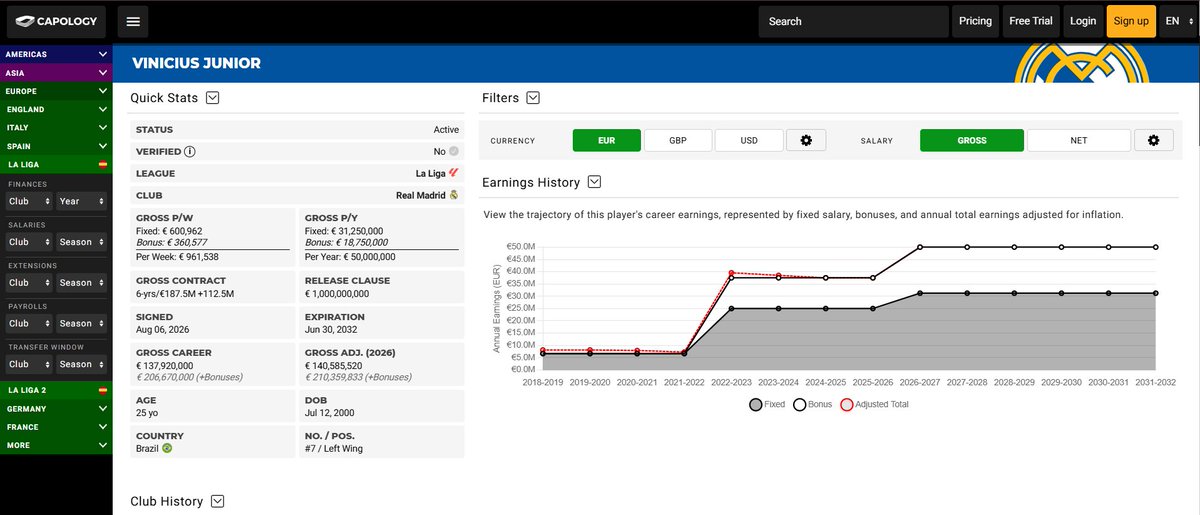Click the Expiration date Jun 30, 2032
Screen dimensions: 1200x515
click(330, 330)
